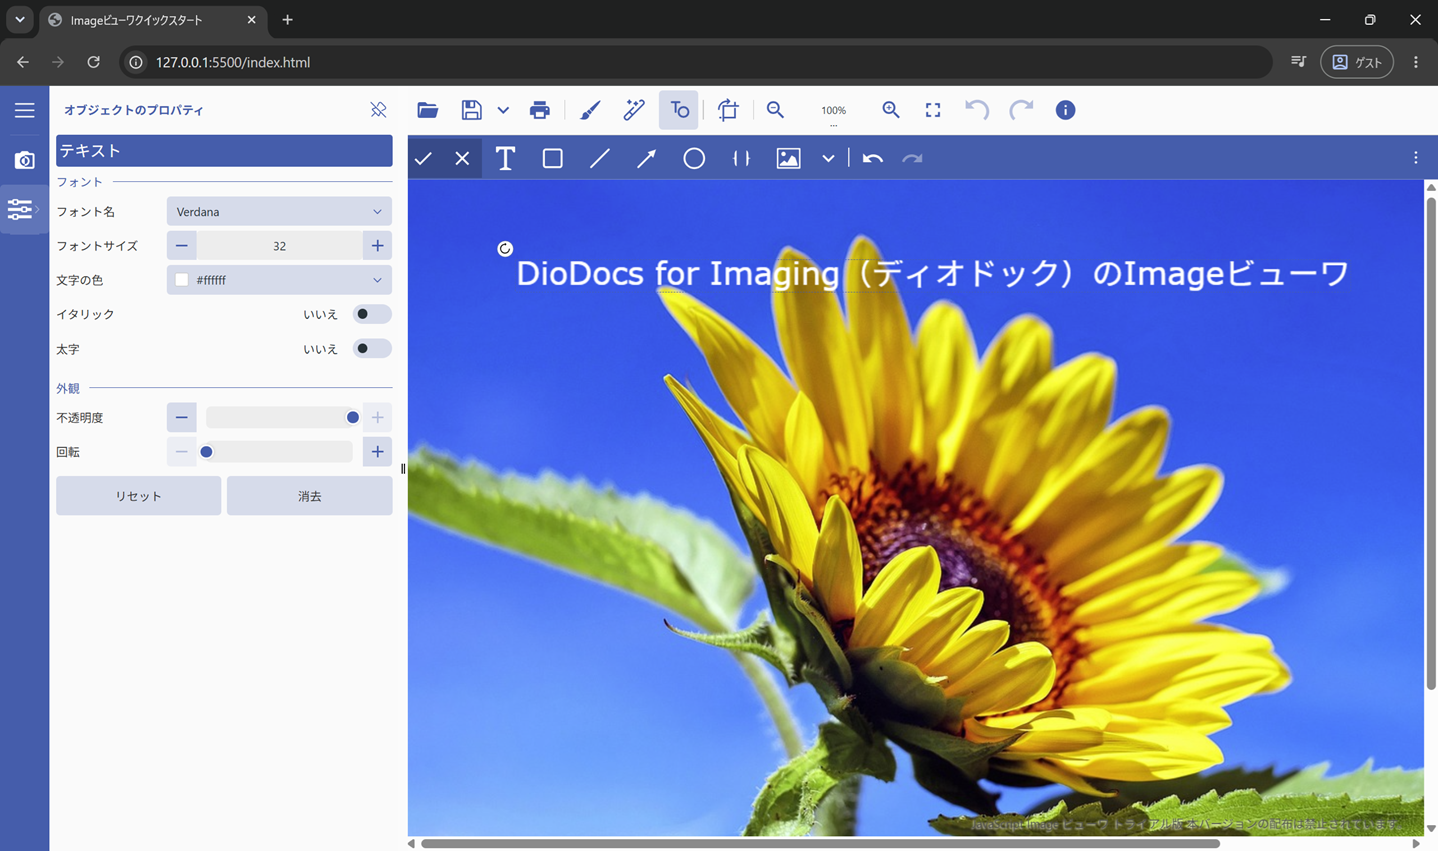Viewport: 1438px width, 851px height.
Task: Open the ゲスト profile button
Action: pos(1357,62)
